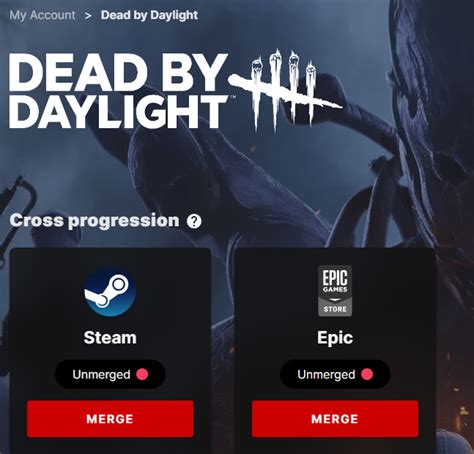The width and height of the screenshot is (474, 454).
Task: Click the Dead by Daylight tally marks emblem
Action: (x=285, y=90)
